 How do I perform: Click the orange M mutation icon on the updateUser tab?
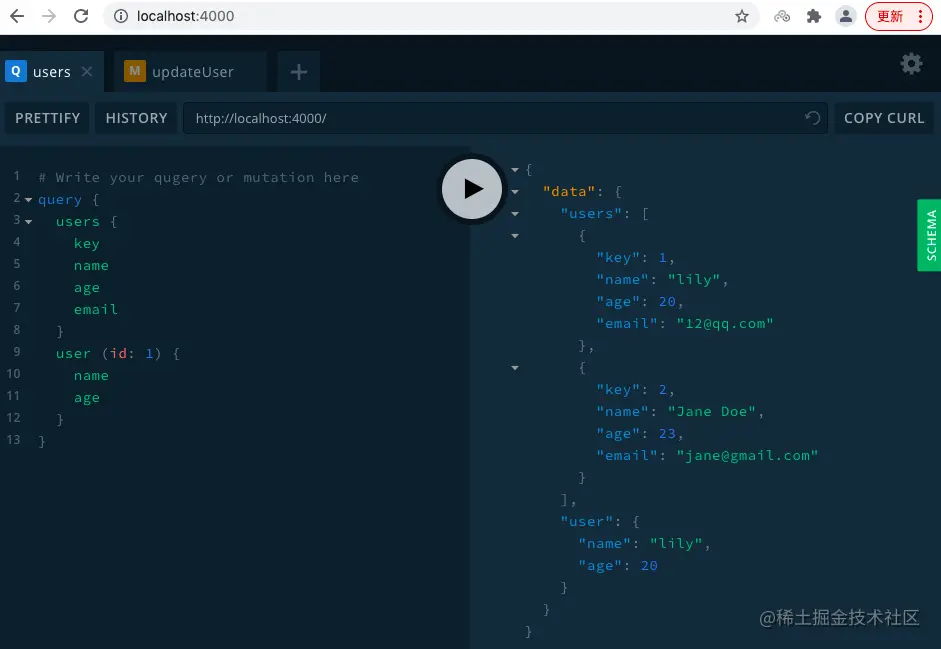[134, 71]
